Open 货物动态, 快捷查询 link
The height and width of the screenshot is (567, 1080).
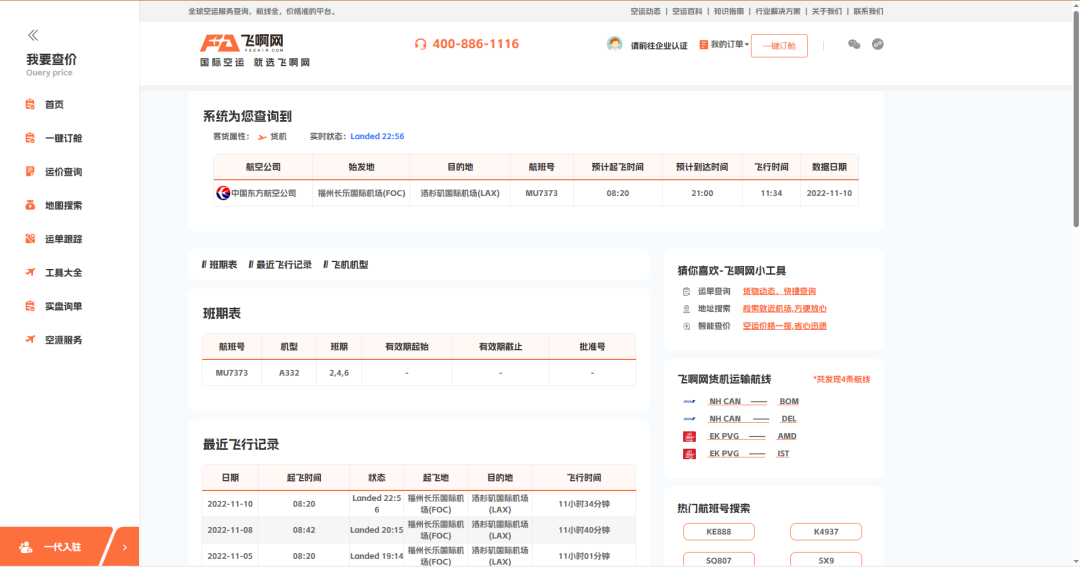click(779, 291)
